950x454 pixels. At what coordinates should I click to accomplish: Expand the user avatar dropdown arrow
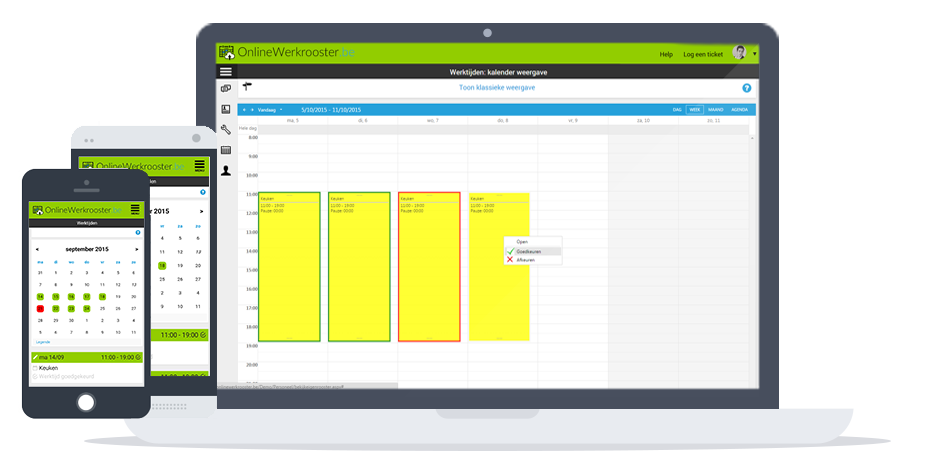click(755, 53)
